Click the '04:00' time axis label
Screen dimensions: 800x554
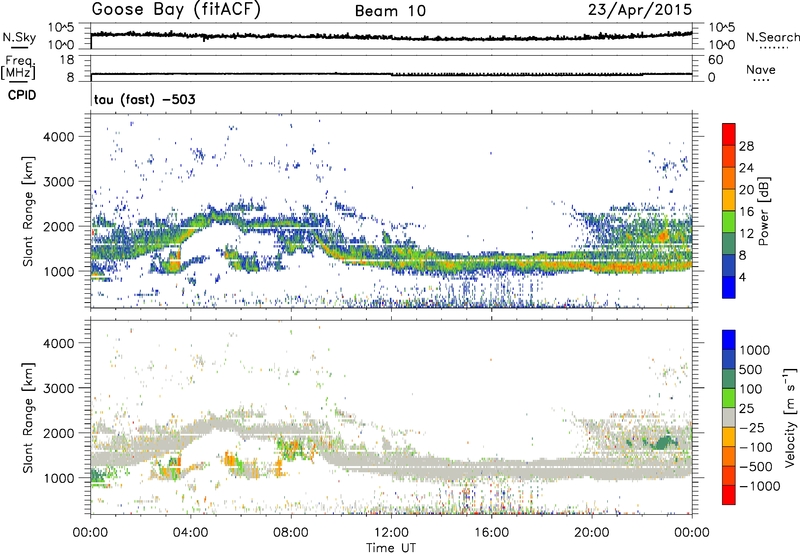(191, 533)
